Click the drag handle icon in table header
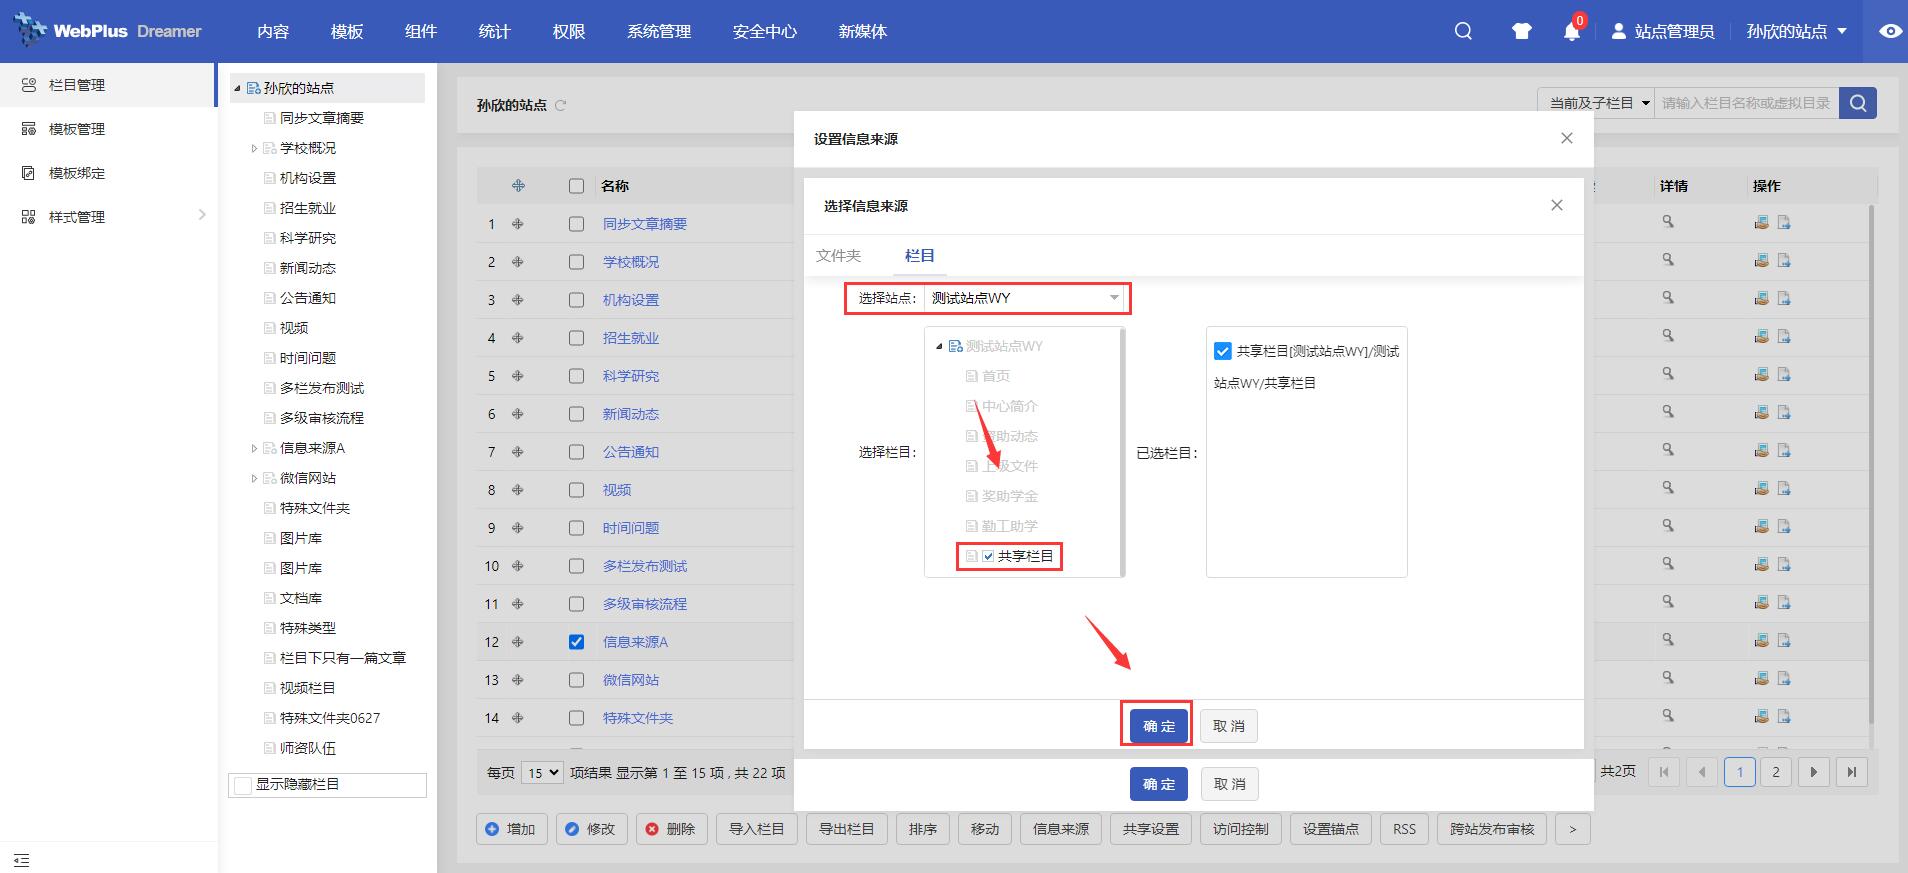This screenshot has width=1908, height=873. pos(518,186)
